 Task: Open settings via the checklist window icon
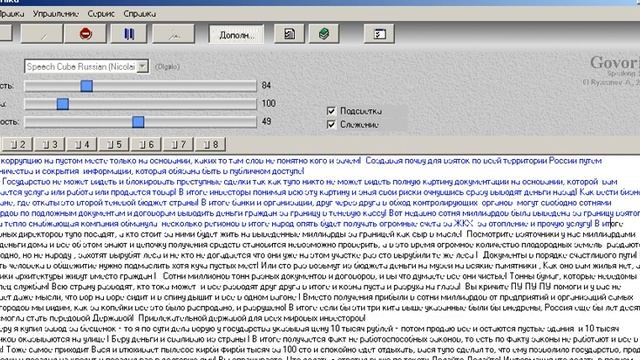click(379, 34)
